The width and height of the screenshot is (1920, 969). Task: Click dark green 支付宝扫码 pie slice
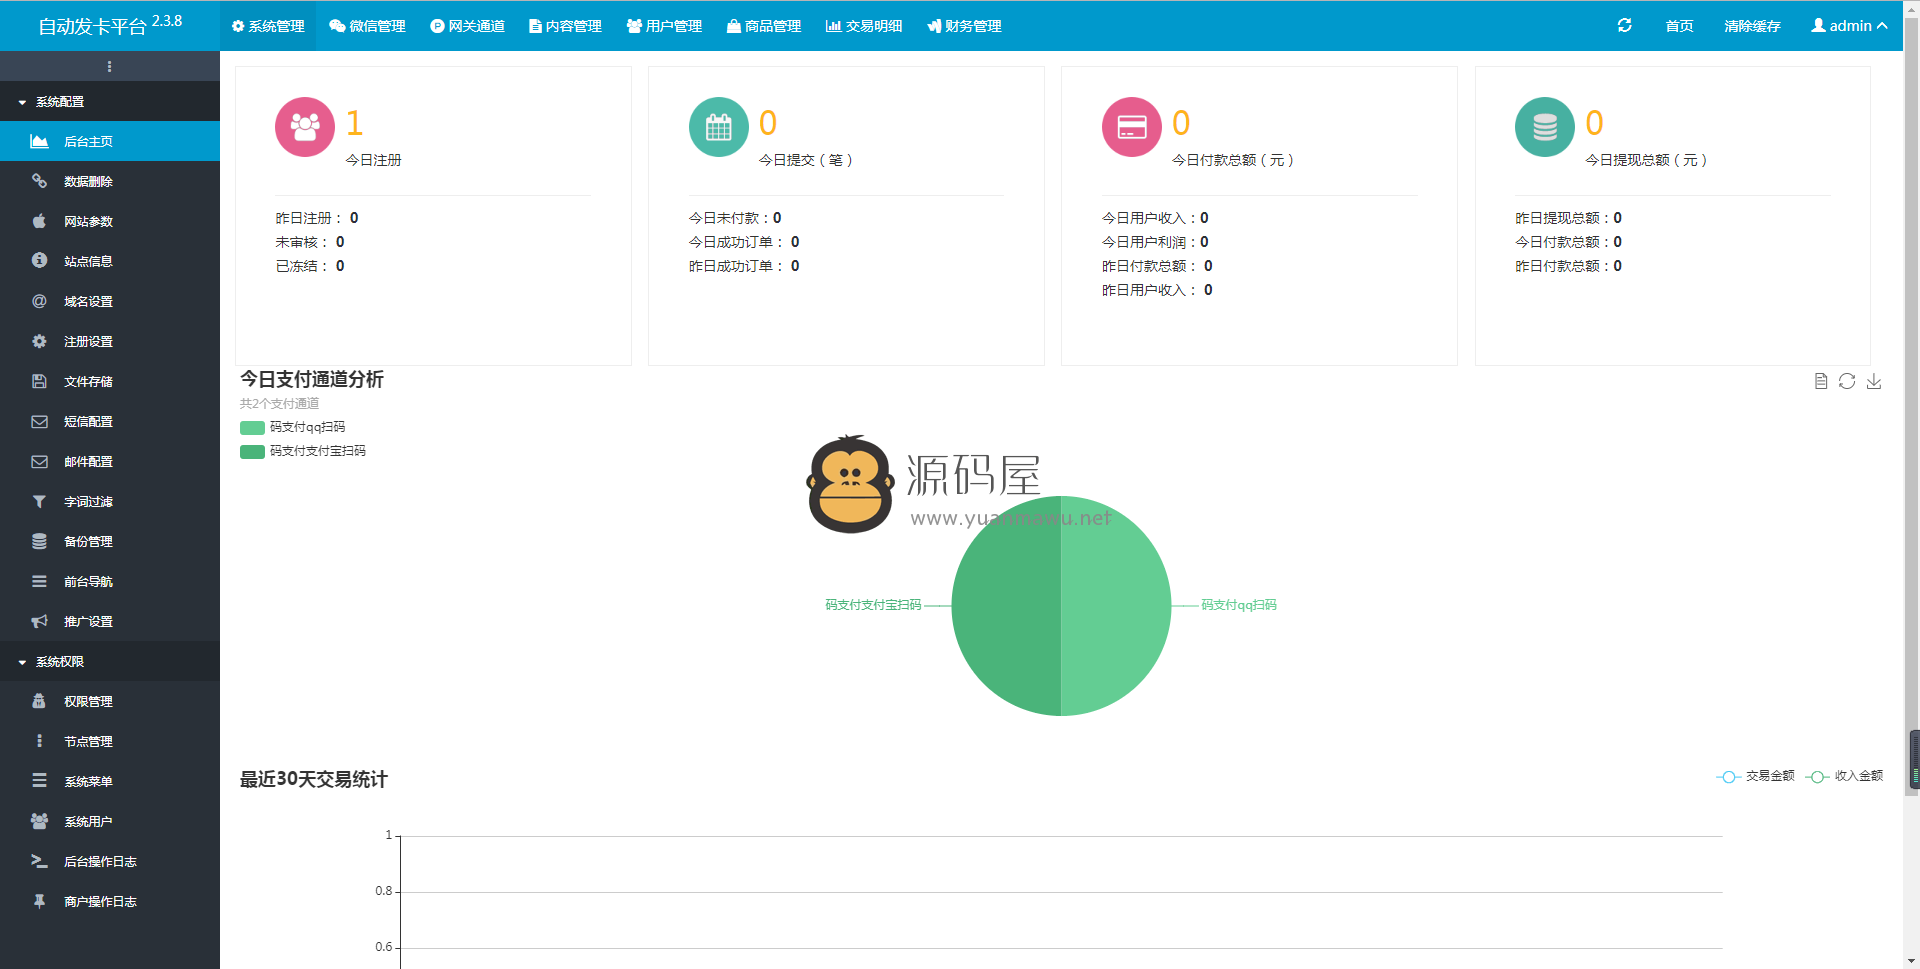pyautogui.click(x=1006, y=606)
